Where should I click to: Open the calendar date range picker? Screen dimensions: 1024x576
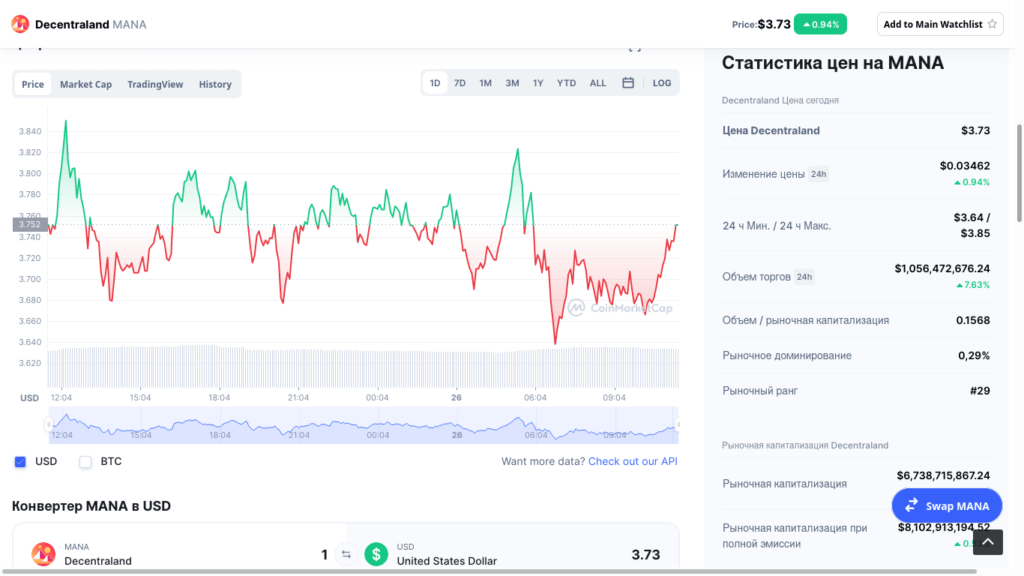coord(628,83)
